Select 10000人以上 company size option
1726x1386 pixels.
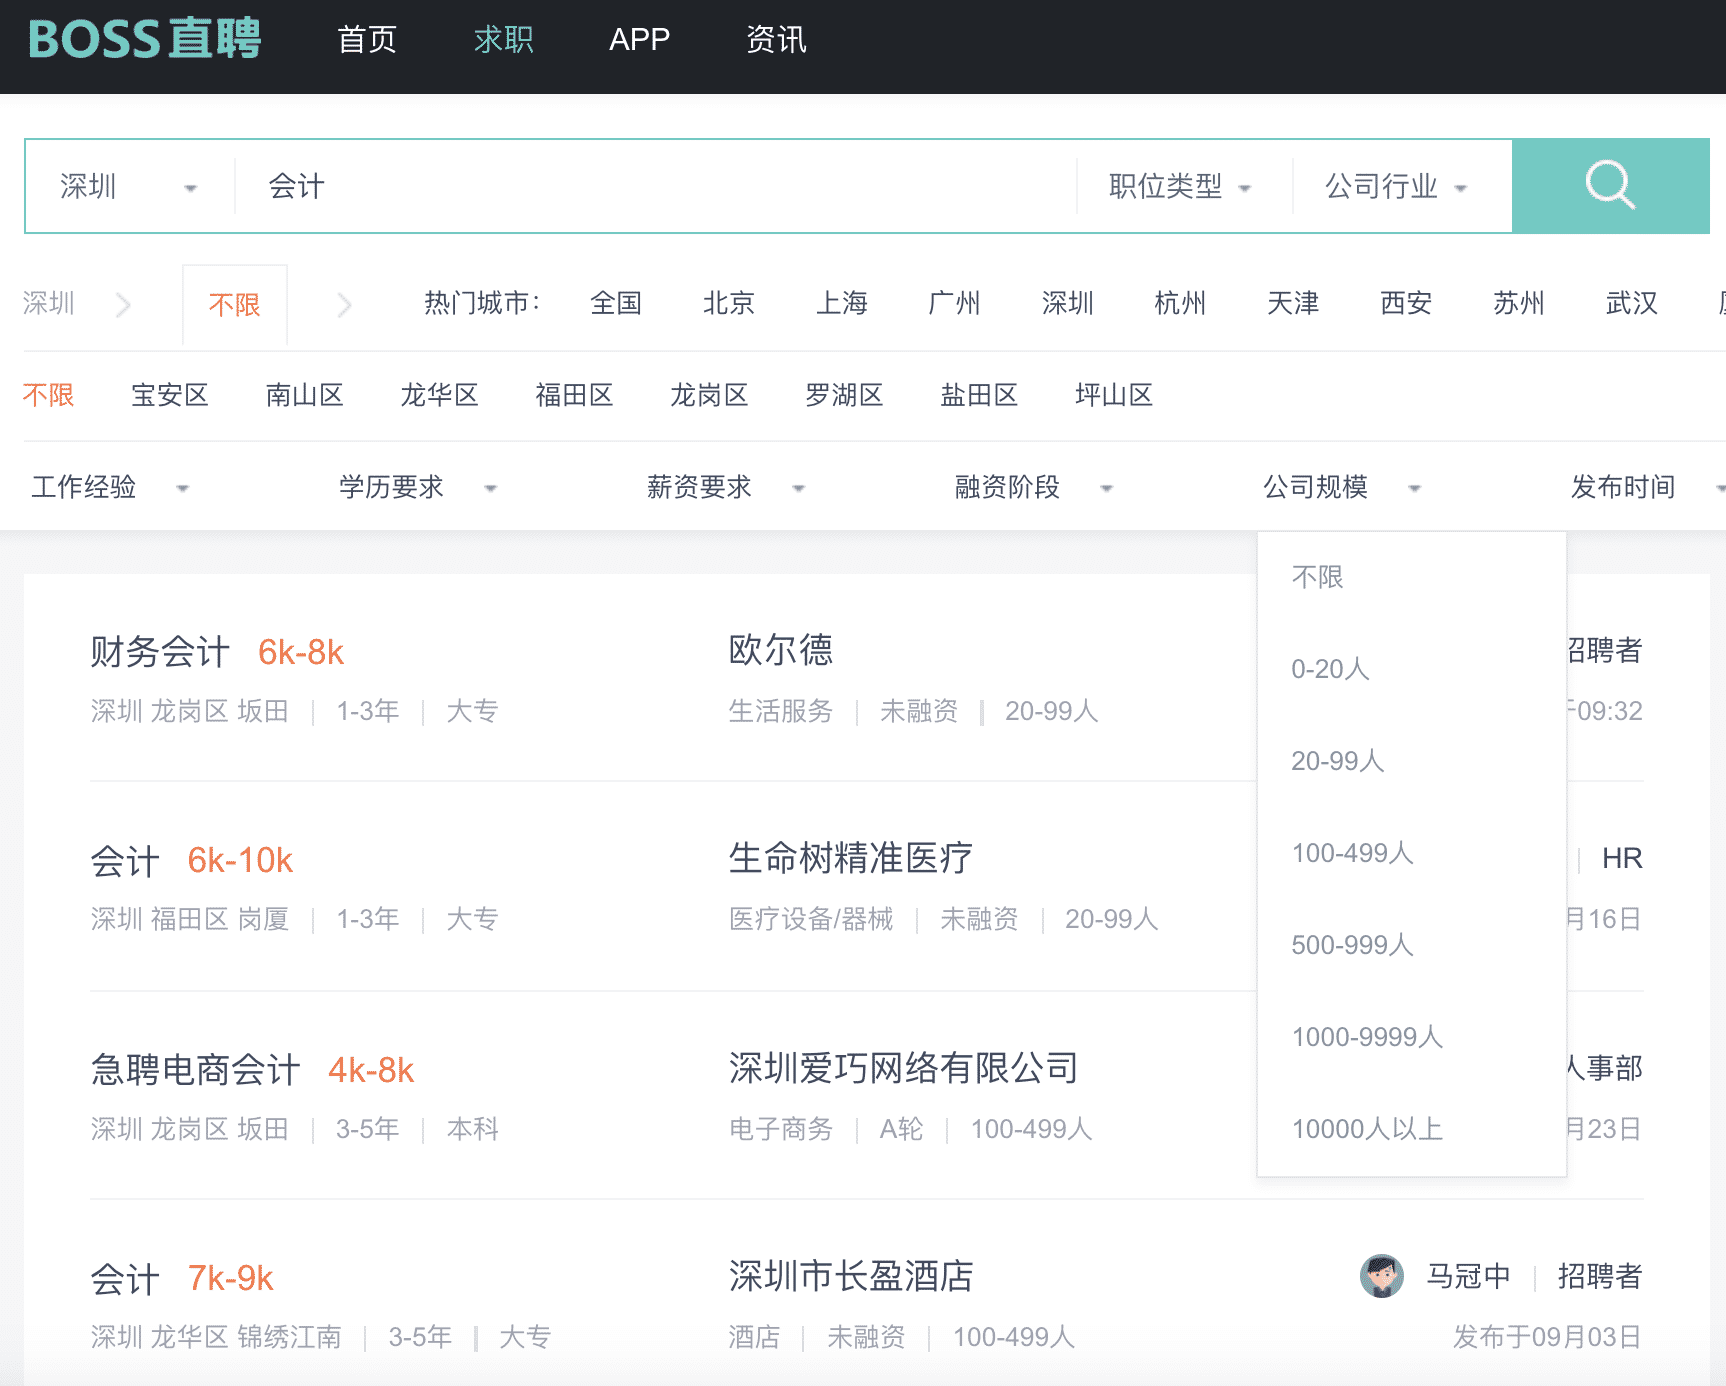(x=1411, y=1129)
